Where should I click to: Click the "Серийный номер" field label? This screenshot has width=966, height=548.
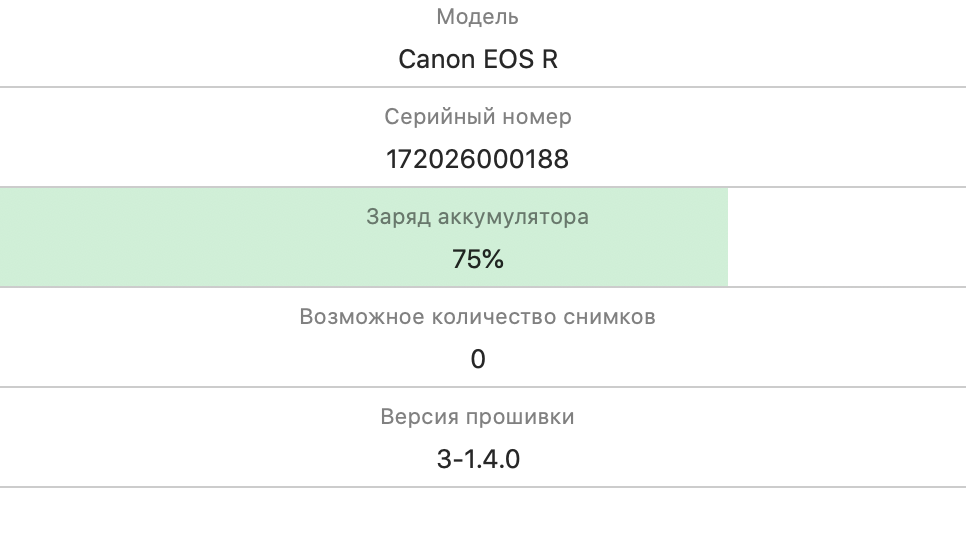tap(478, 117)
